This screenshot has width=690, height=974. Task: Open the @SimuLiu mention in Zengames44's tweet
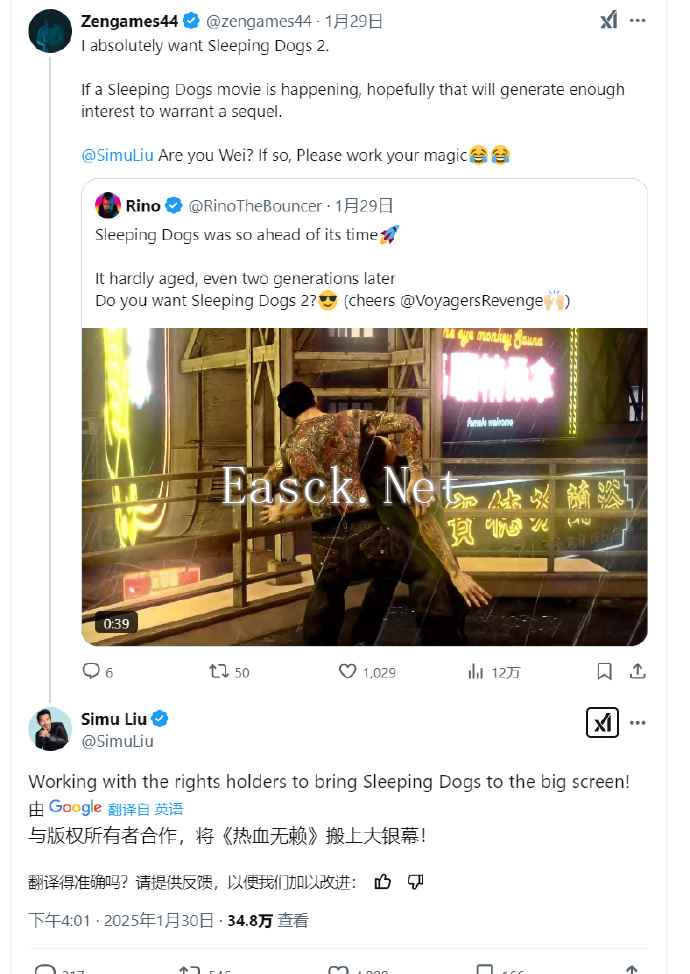click(x=117, y=155)
